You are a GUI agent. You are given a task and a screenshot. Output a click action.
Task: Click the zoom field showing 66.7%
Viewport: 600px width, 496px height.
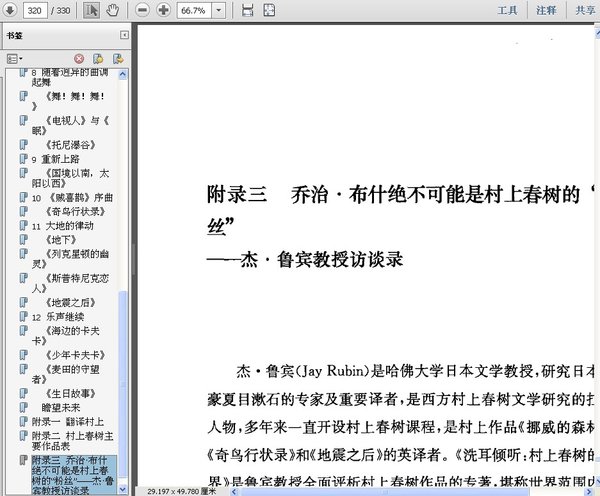click(x=194, y=10)
